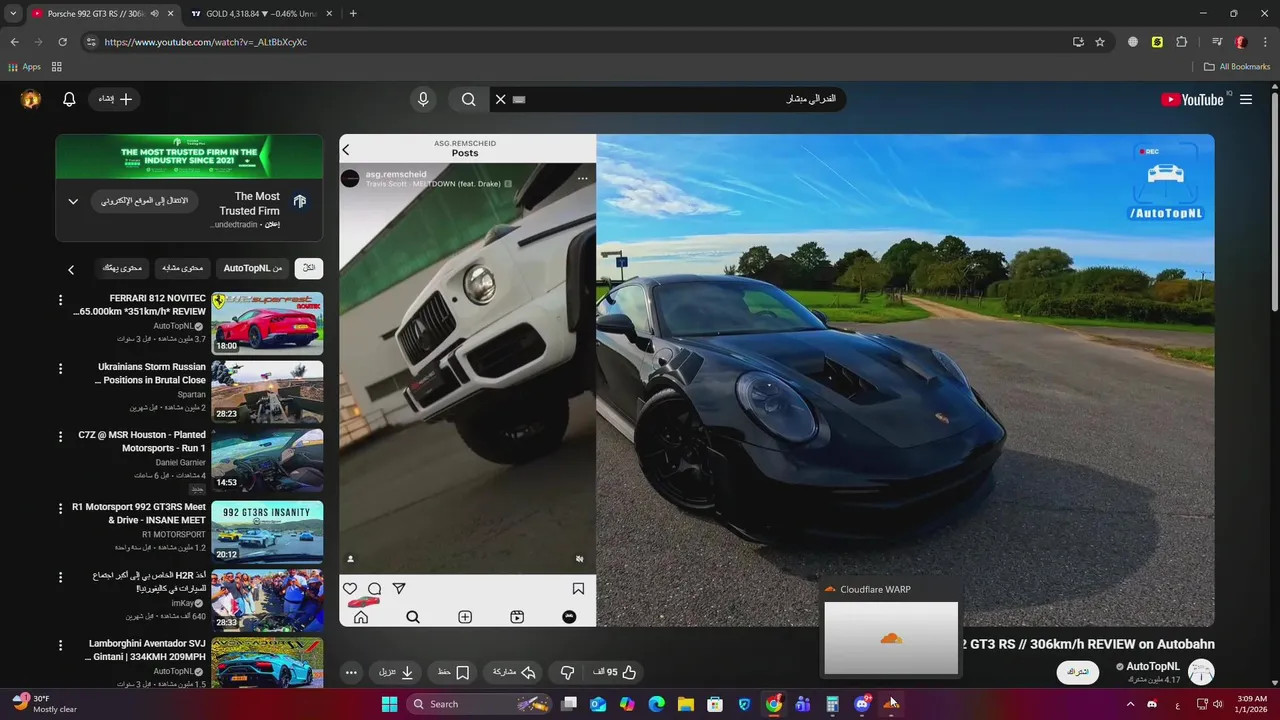Open the YouTube notifications bell

point(69,99)
